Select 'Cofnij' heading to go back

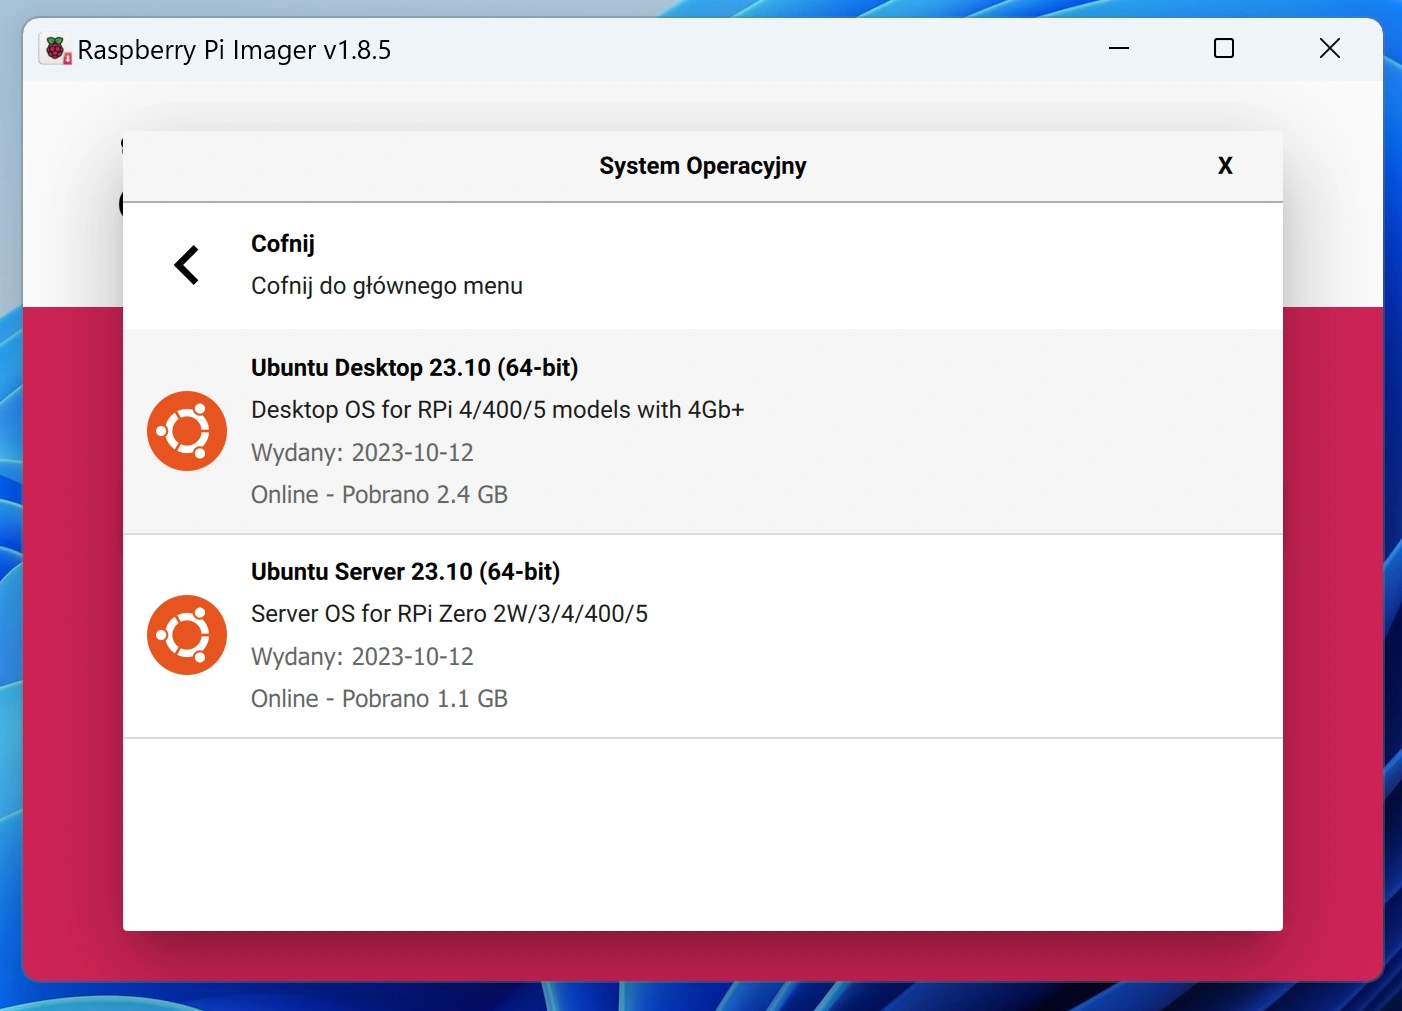click(283, 244)
